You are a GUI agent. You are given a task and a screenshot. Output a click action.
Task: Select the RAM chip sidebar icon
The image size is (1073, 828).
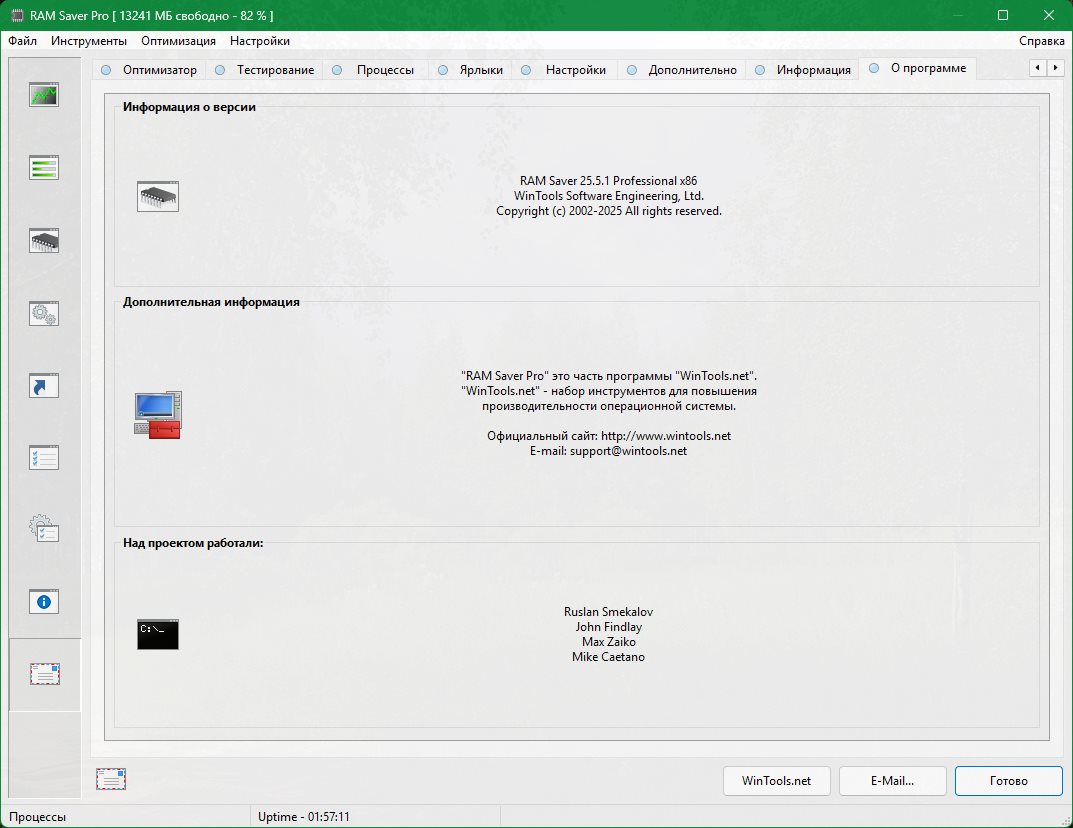pyautogui.click(x=44, y=241)
